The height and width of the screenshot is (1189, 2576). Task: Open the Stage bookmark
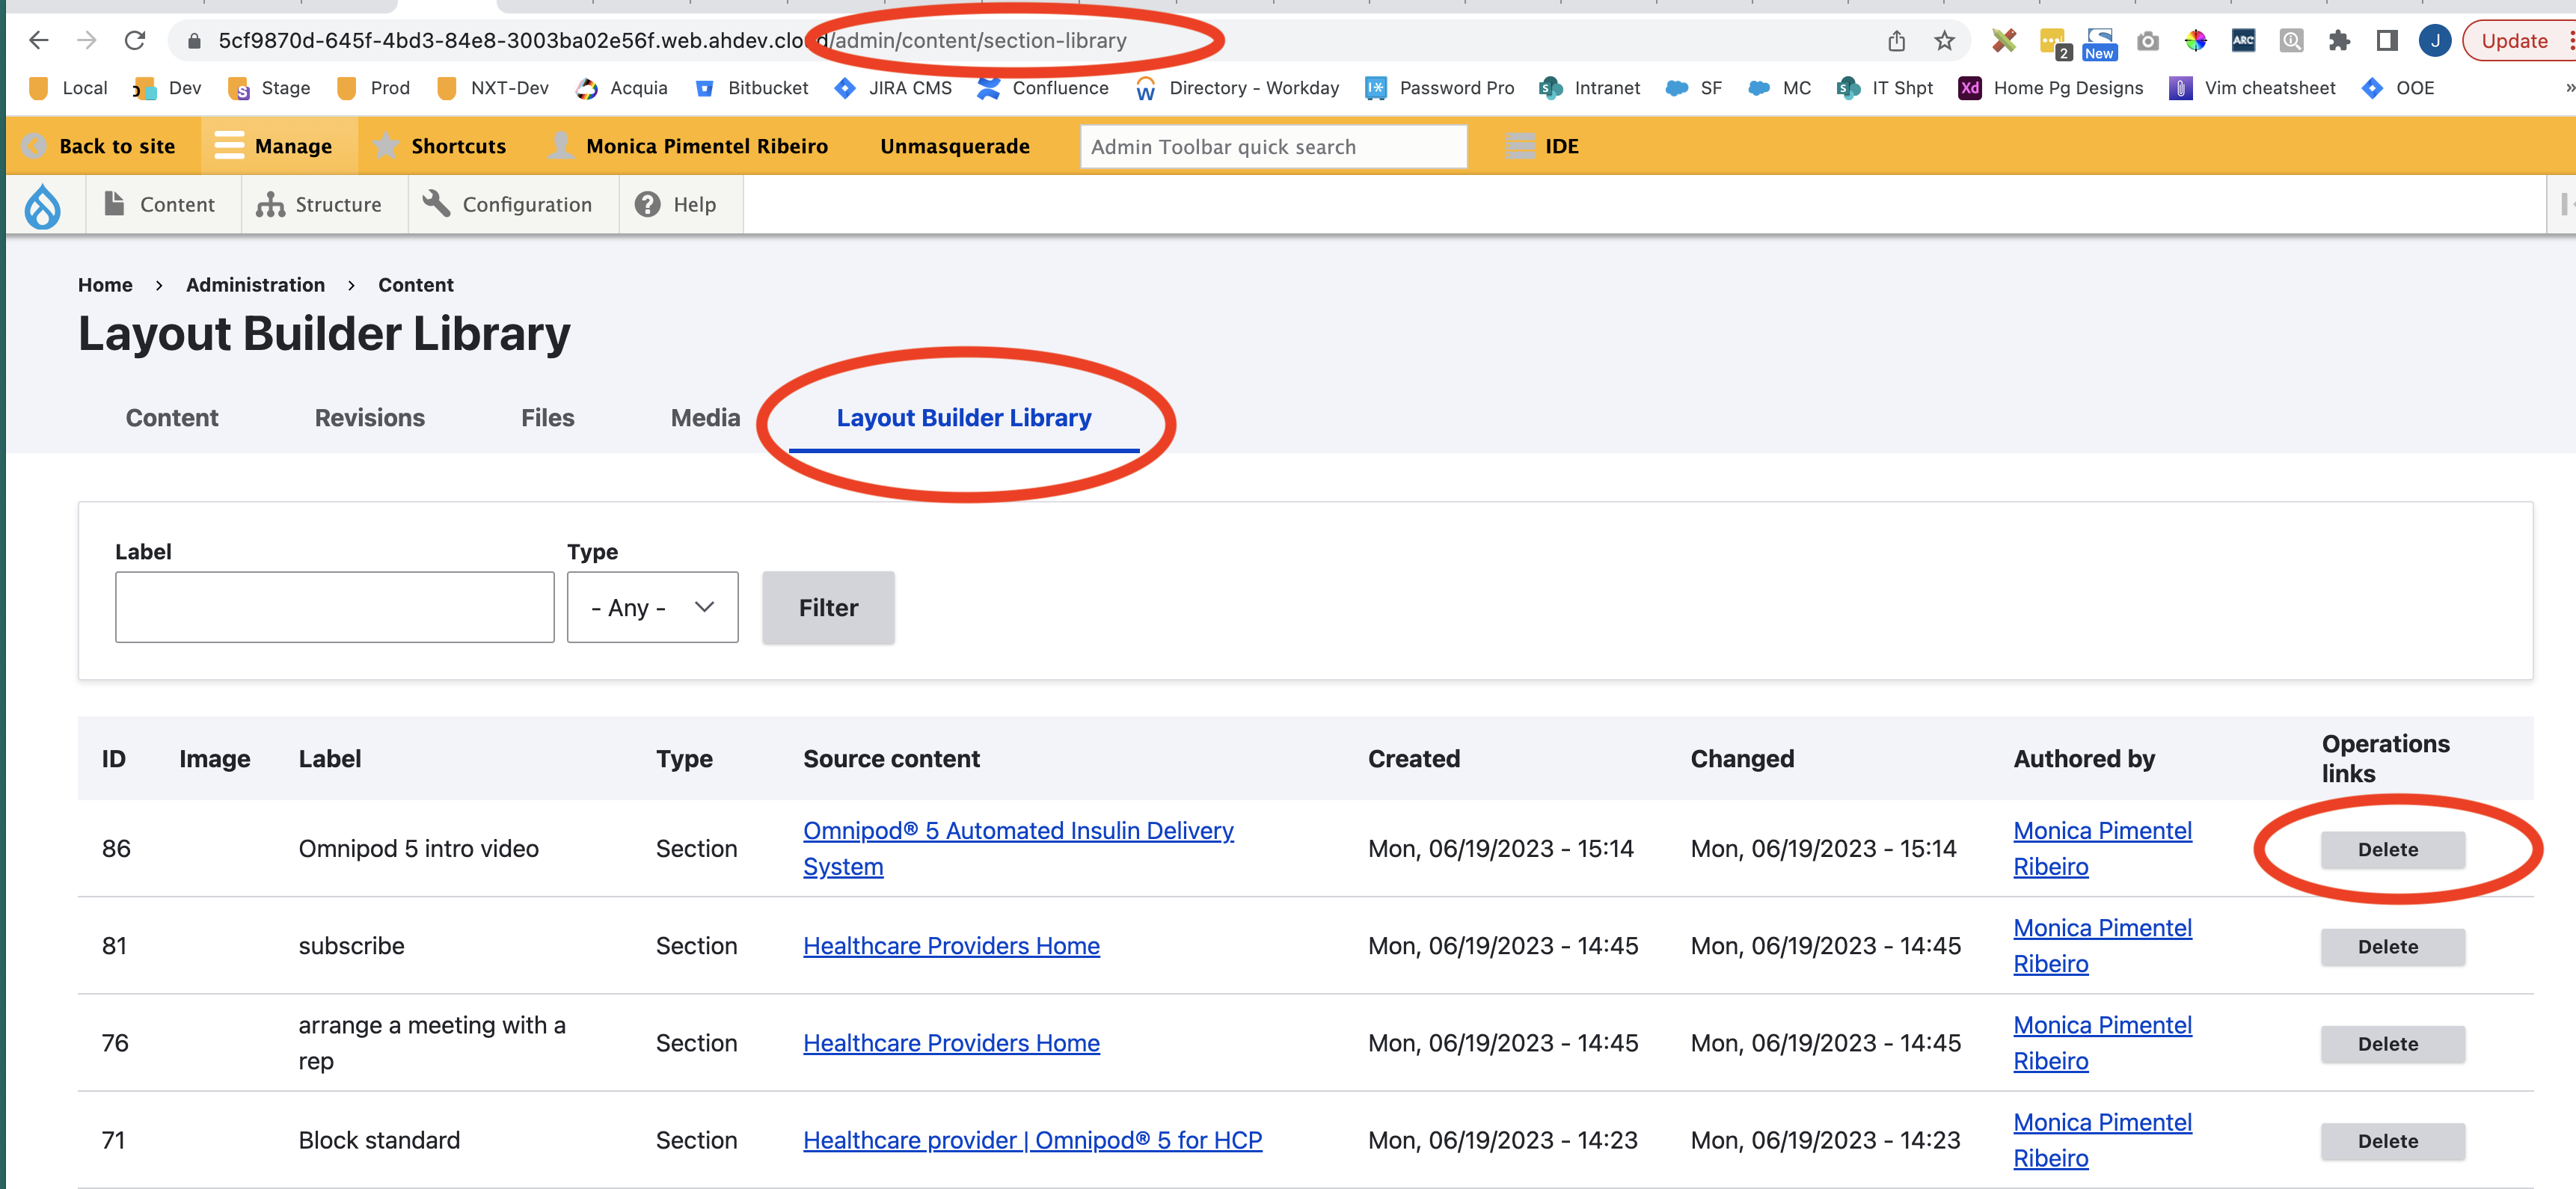270,88
